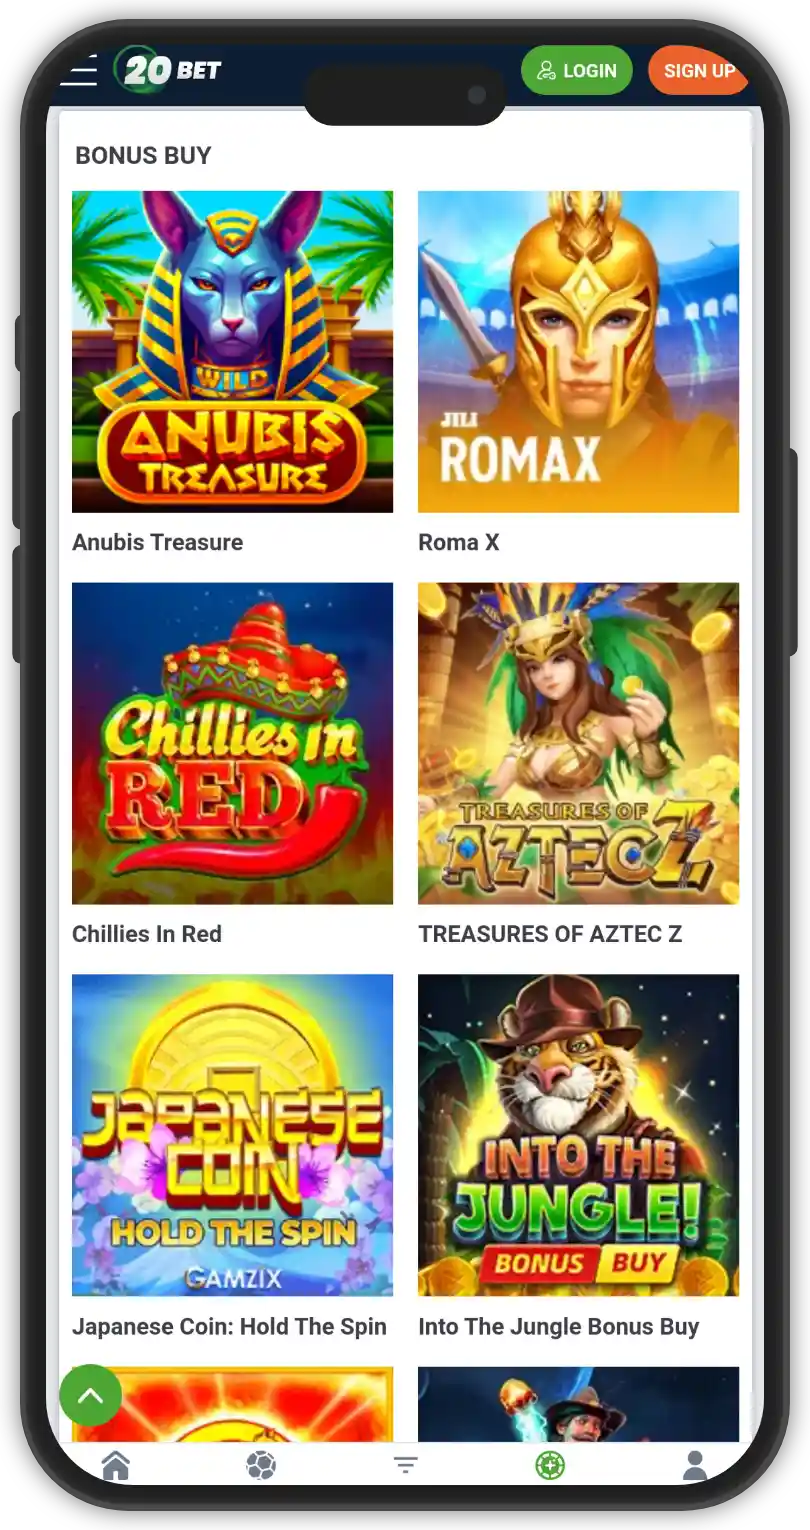Open the Anubis Treasure game thumbnail

click(232, 352)
